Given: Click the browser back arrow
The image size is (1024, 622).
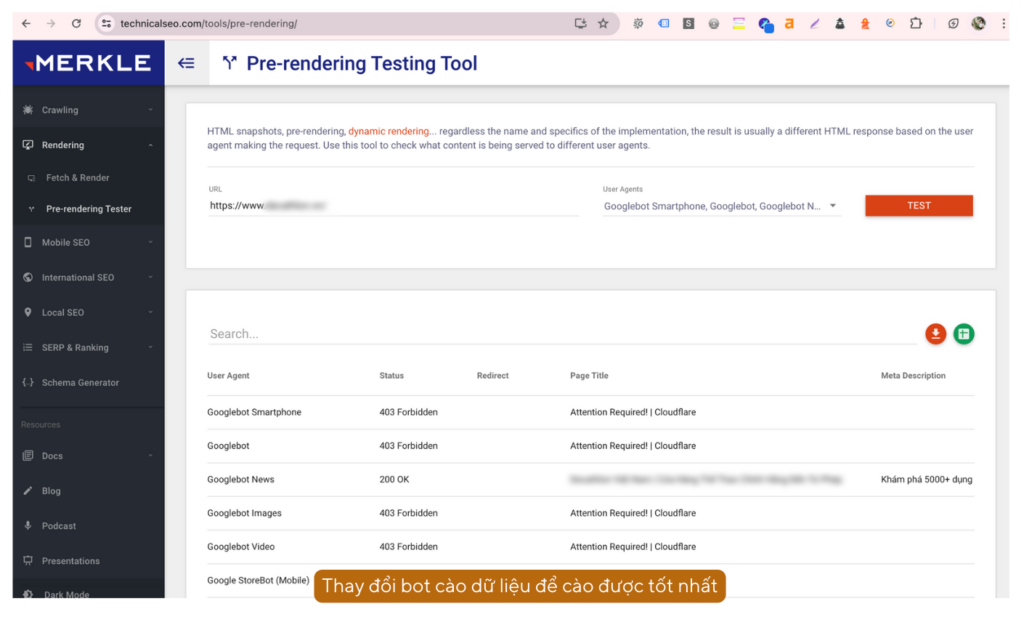Looking at the screenshot, I should tap(26, 23).
